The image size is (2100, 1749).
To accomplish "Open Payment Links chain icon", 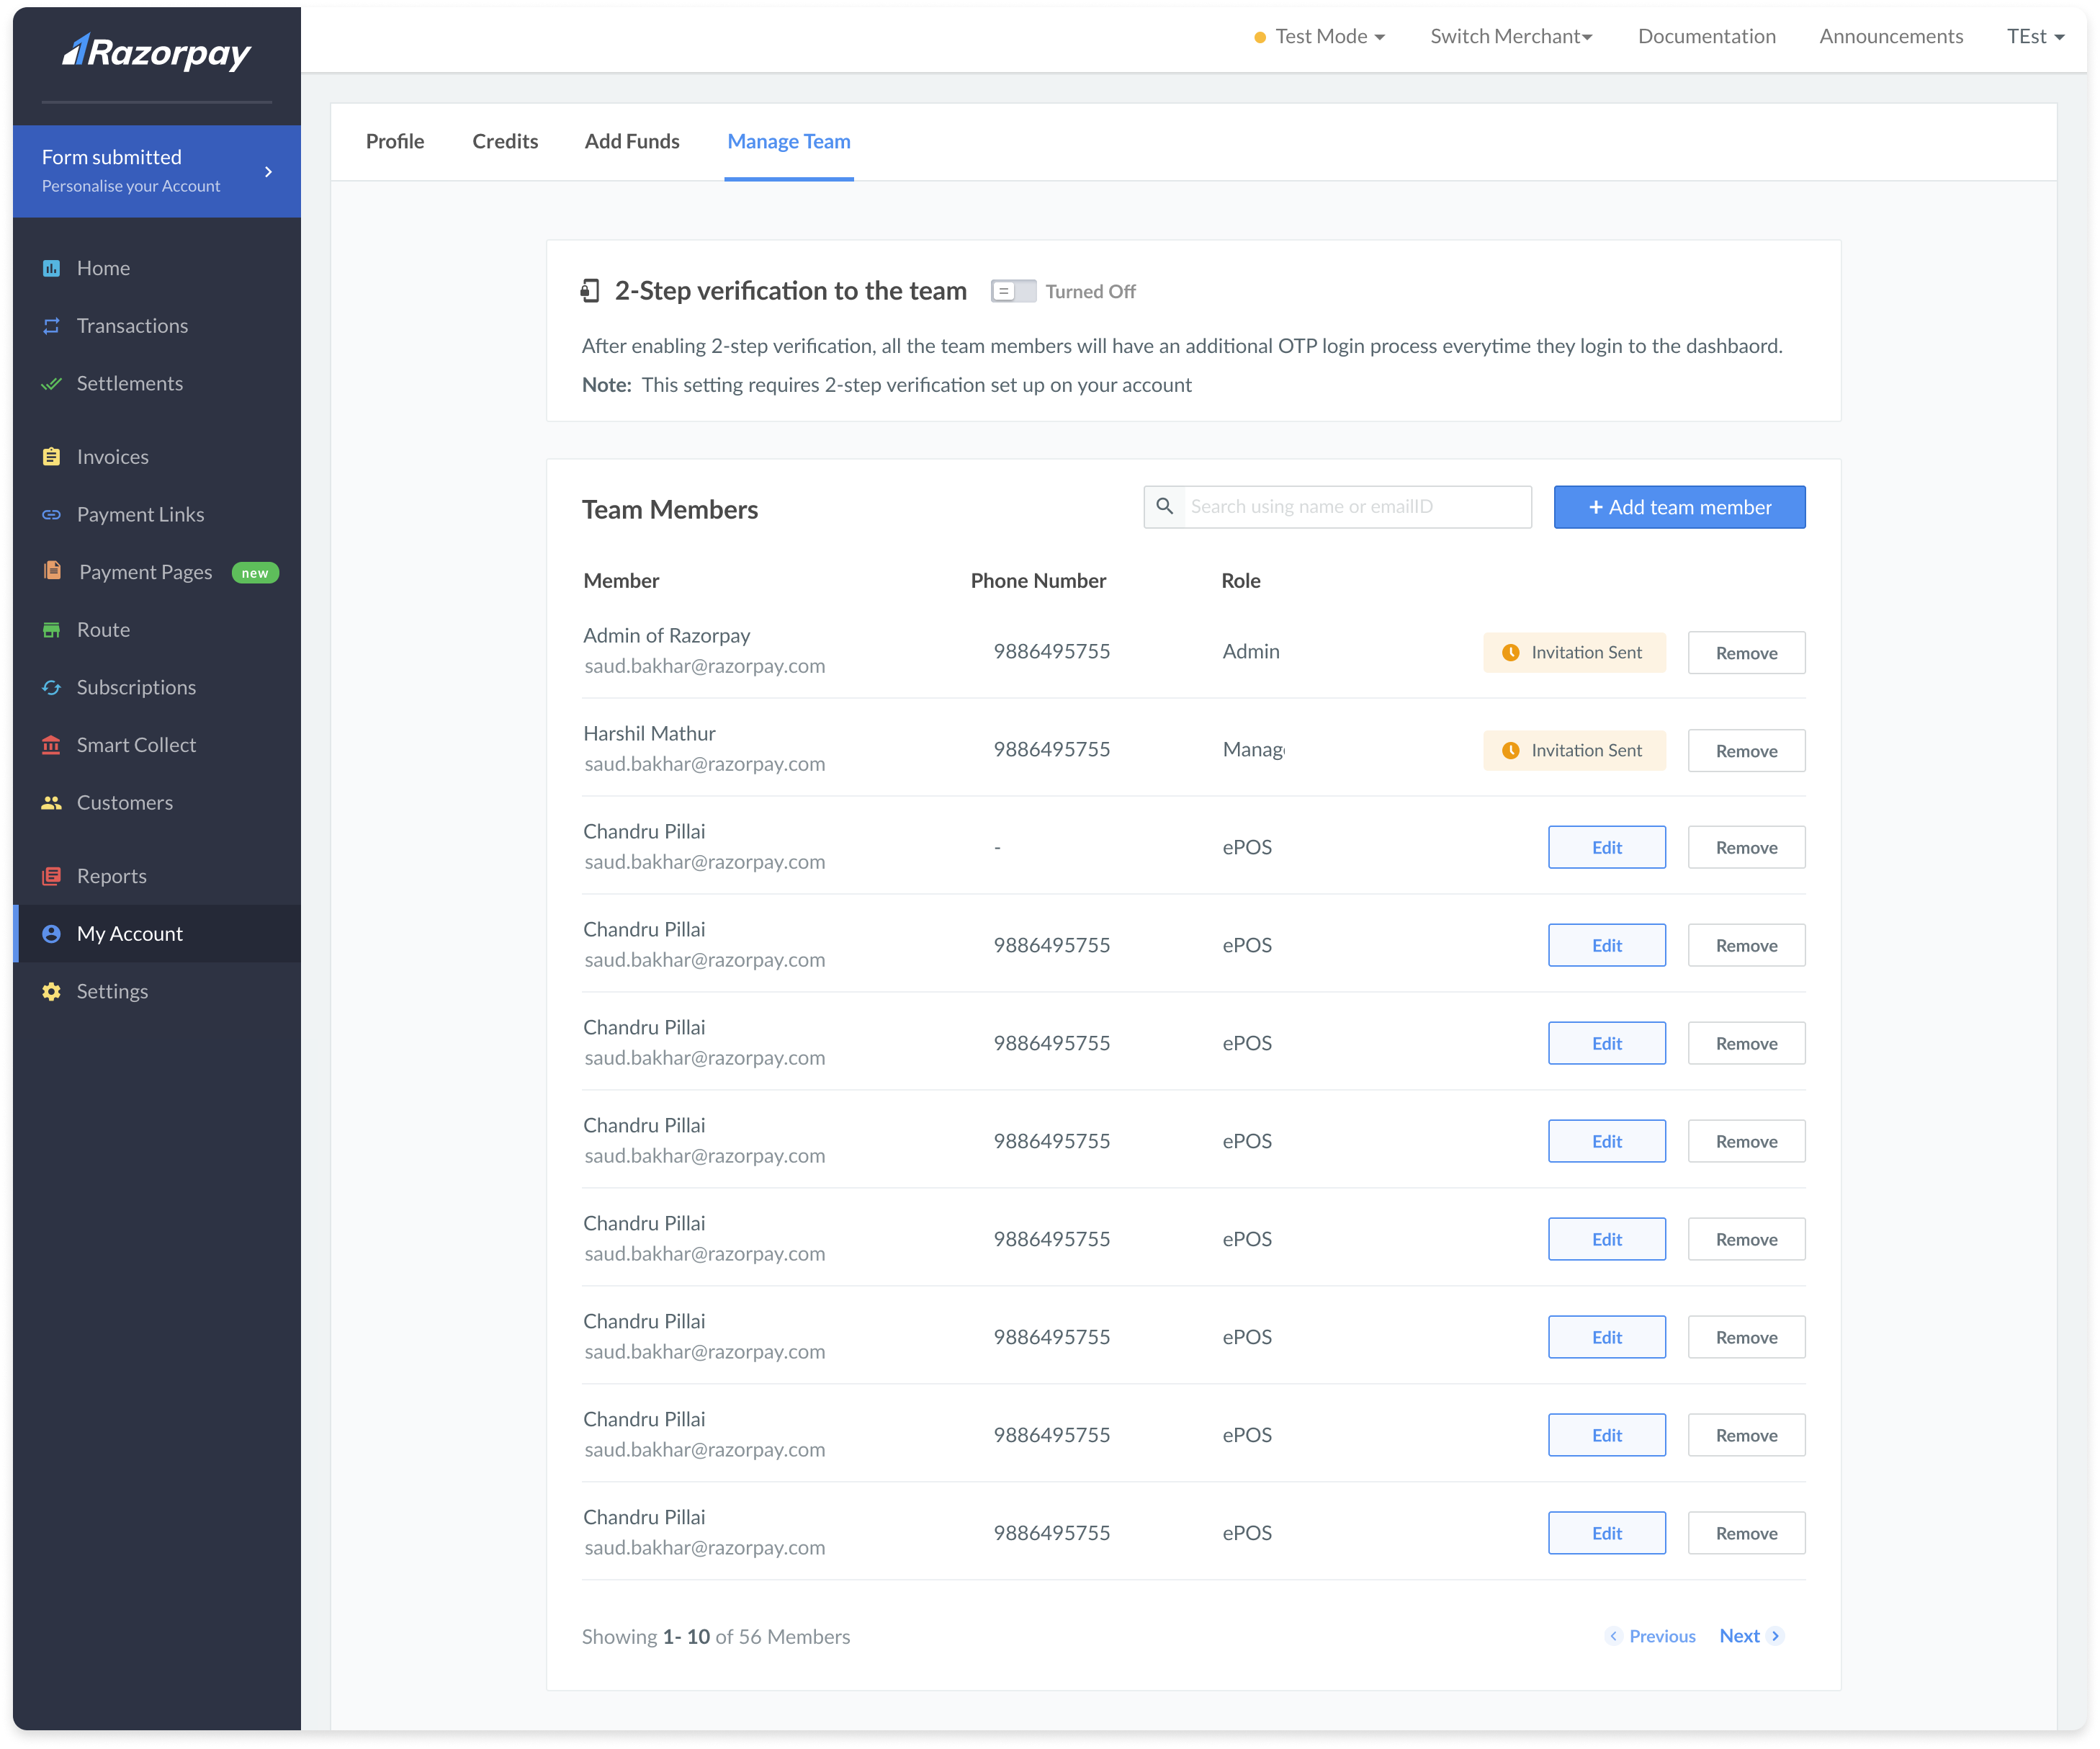I will point(51,515).
